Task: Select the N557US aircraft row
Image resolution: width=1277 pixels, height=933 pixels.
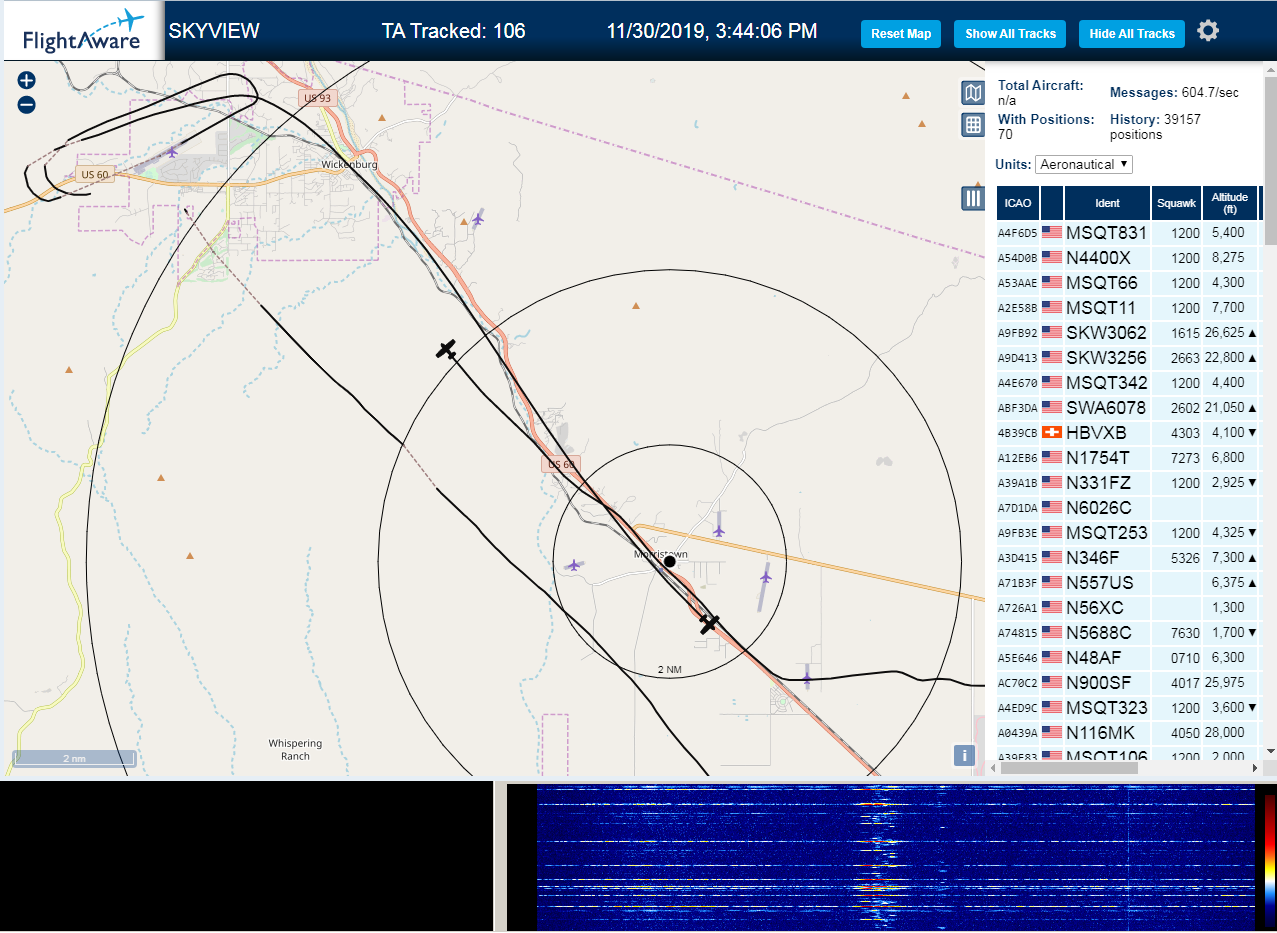Action: coord(1129,583)
